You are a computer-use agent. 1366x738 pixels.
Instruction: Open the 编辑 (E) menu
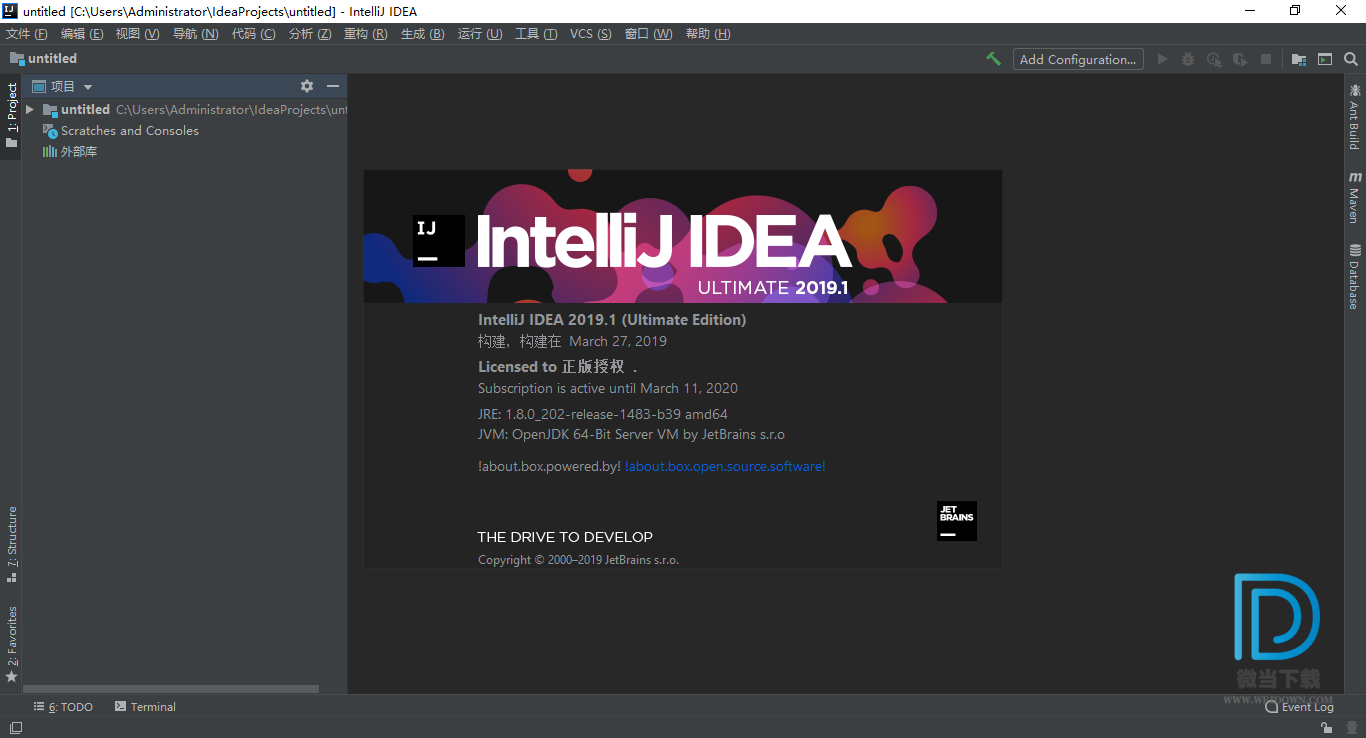(x=82, y=34)
